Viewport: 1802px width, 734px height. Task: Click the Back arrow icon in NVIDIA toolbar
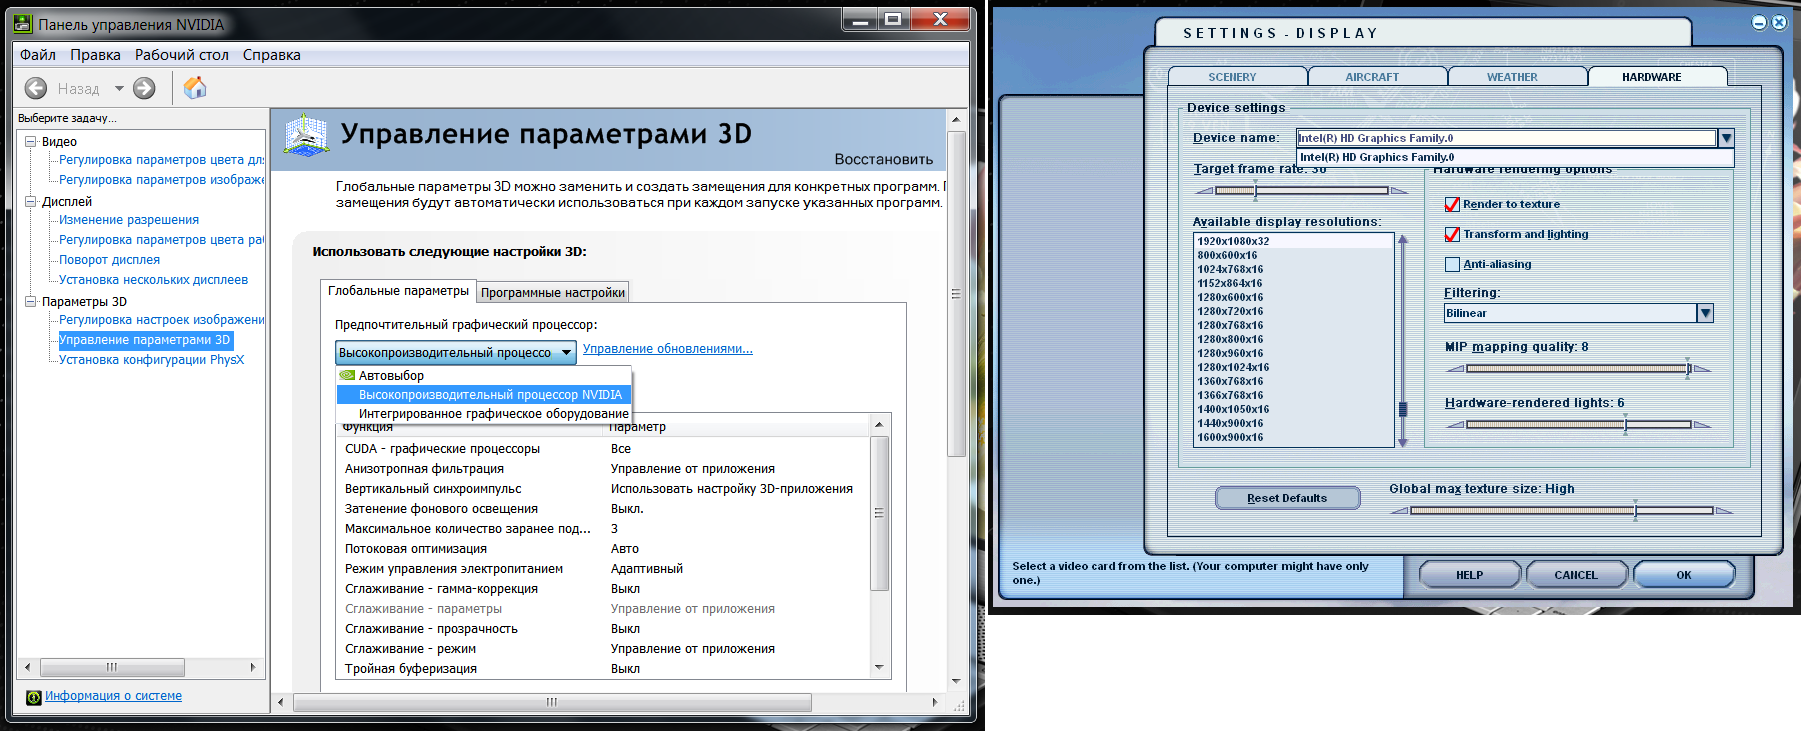pyautogui.click(x=36, y=88)
